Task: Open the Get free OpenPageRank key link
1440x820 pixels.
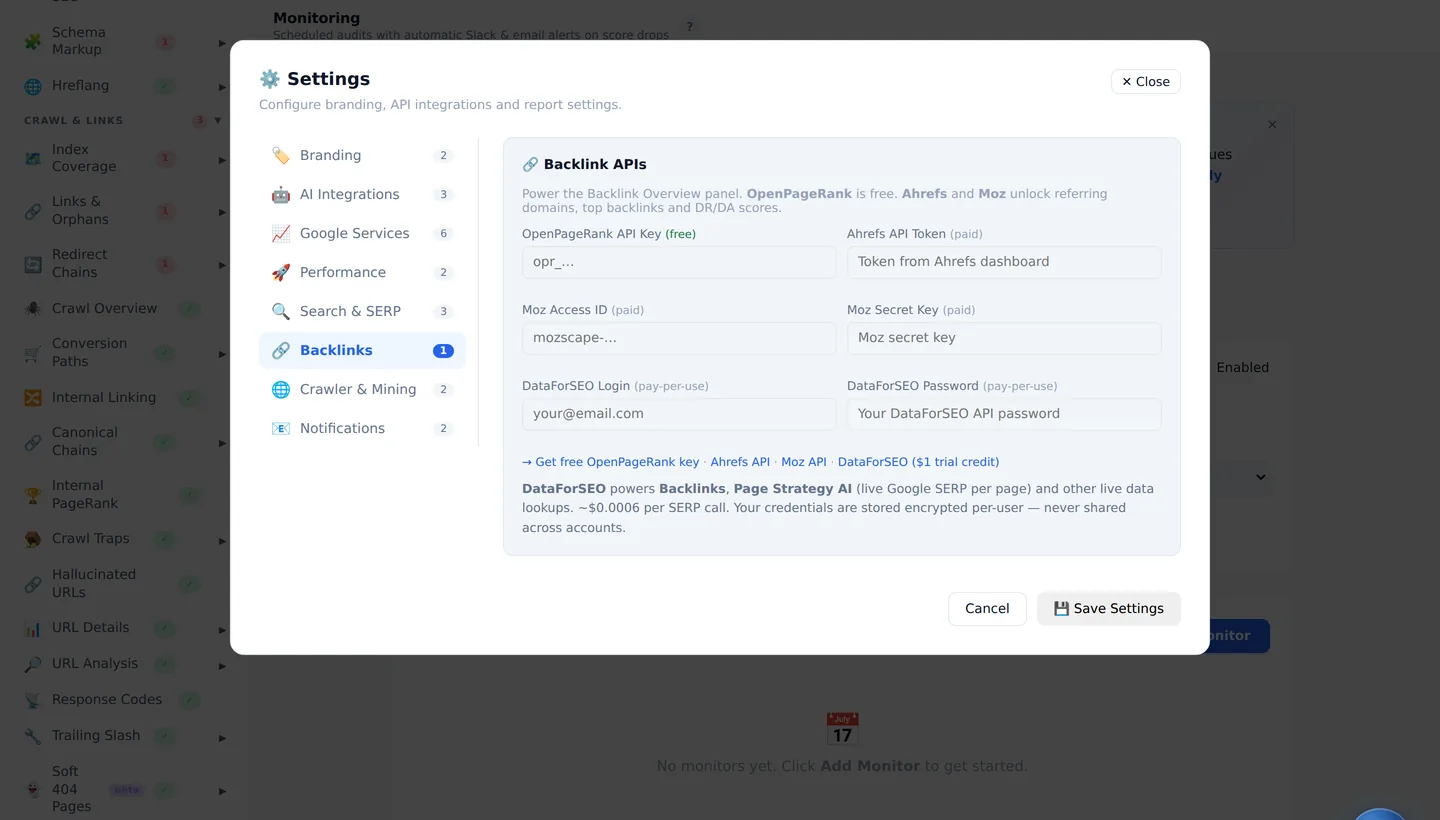Action: (610, 462)
